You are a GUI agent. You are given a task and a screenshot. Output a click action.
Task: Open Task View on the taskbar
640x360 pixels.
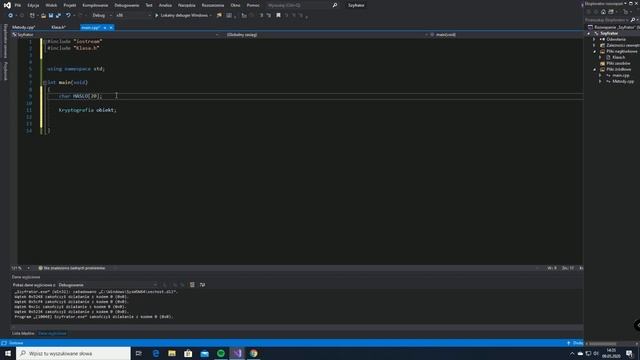pos(138,353)
